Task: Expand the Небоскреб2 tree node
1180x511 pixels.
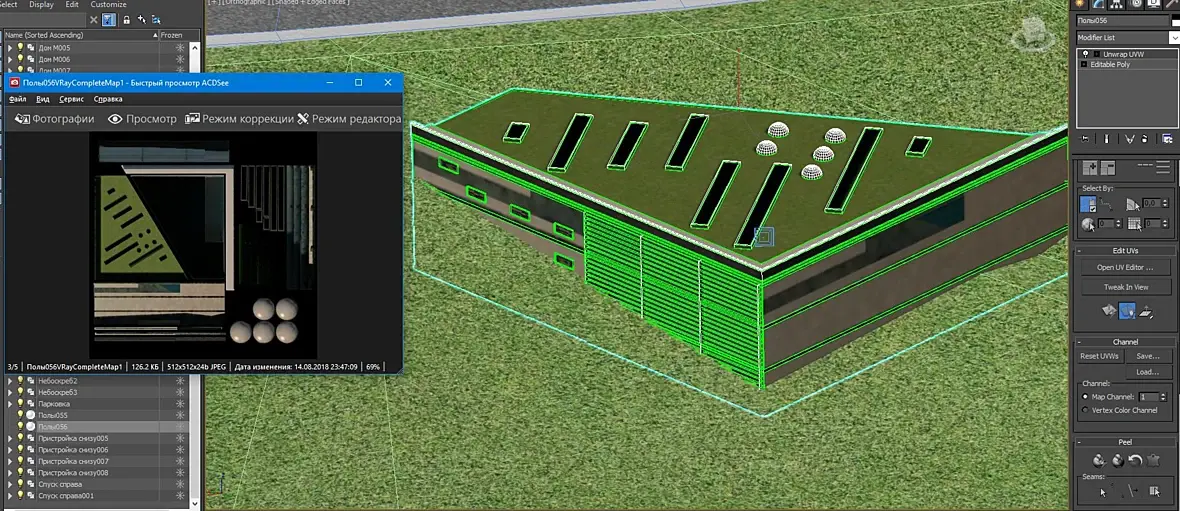Action: pos(10,381)
